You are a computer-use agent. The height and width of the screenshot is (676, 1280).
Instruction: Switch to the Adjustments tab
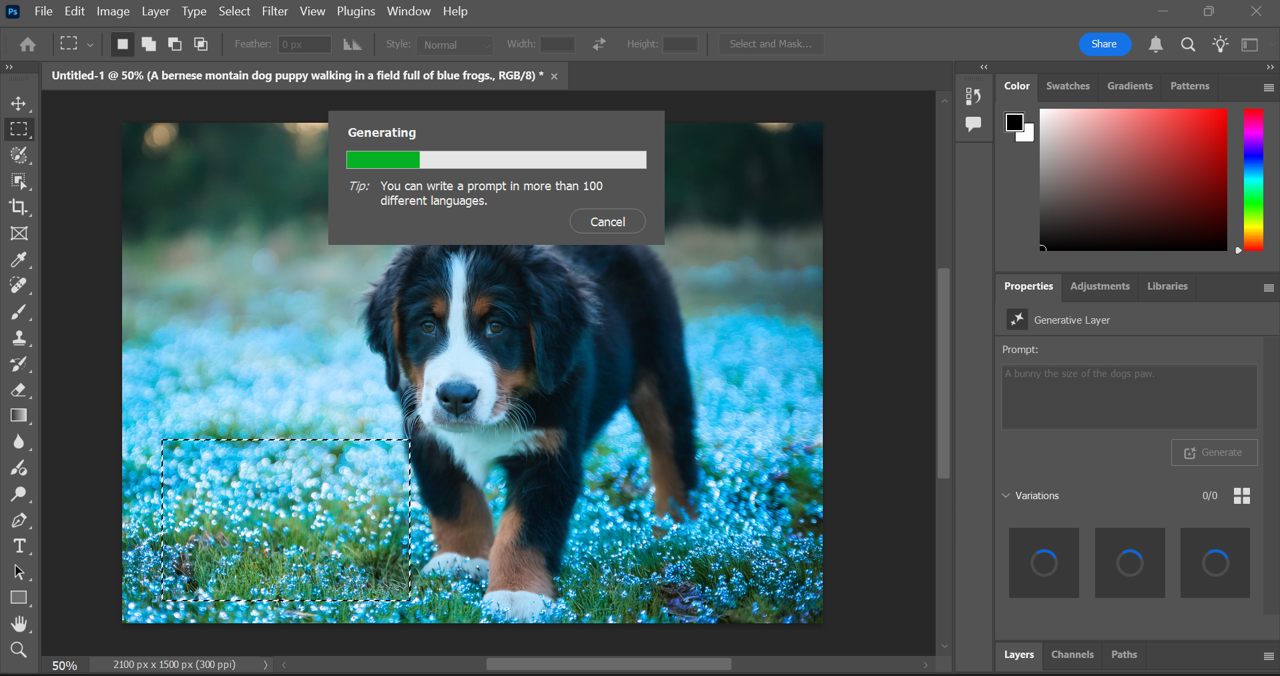[x=1099, y=286]
